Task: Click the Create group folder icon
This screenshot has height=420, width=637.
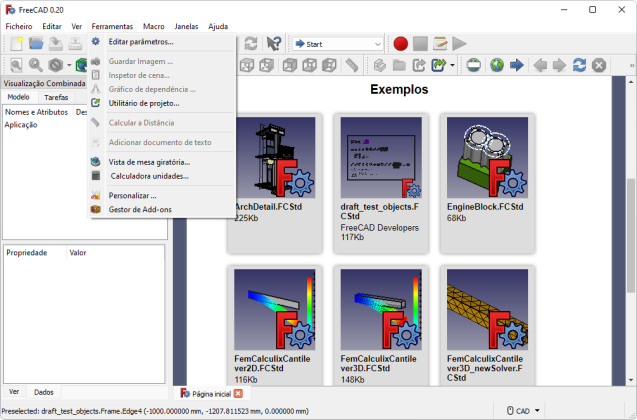Action: tap(399, 65)
